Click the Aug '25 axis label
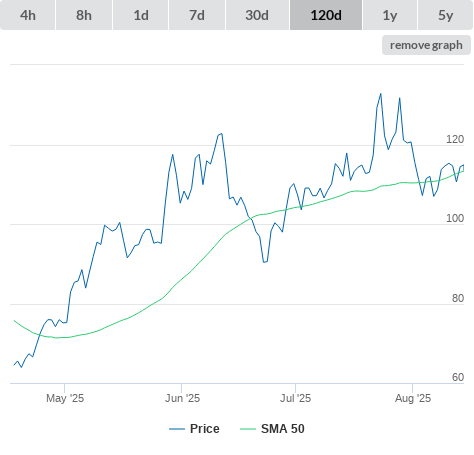 coord(413,398)
